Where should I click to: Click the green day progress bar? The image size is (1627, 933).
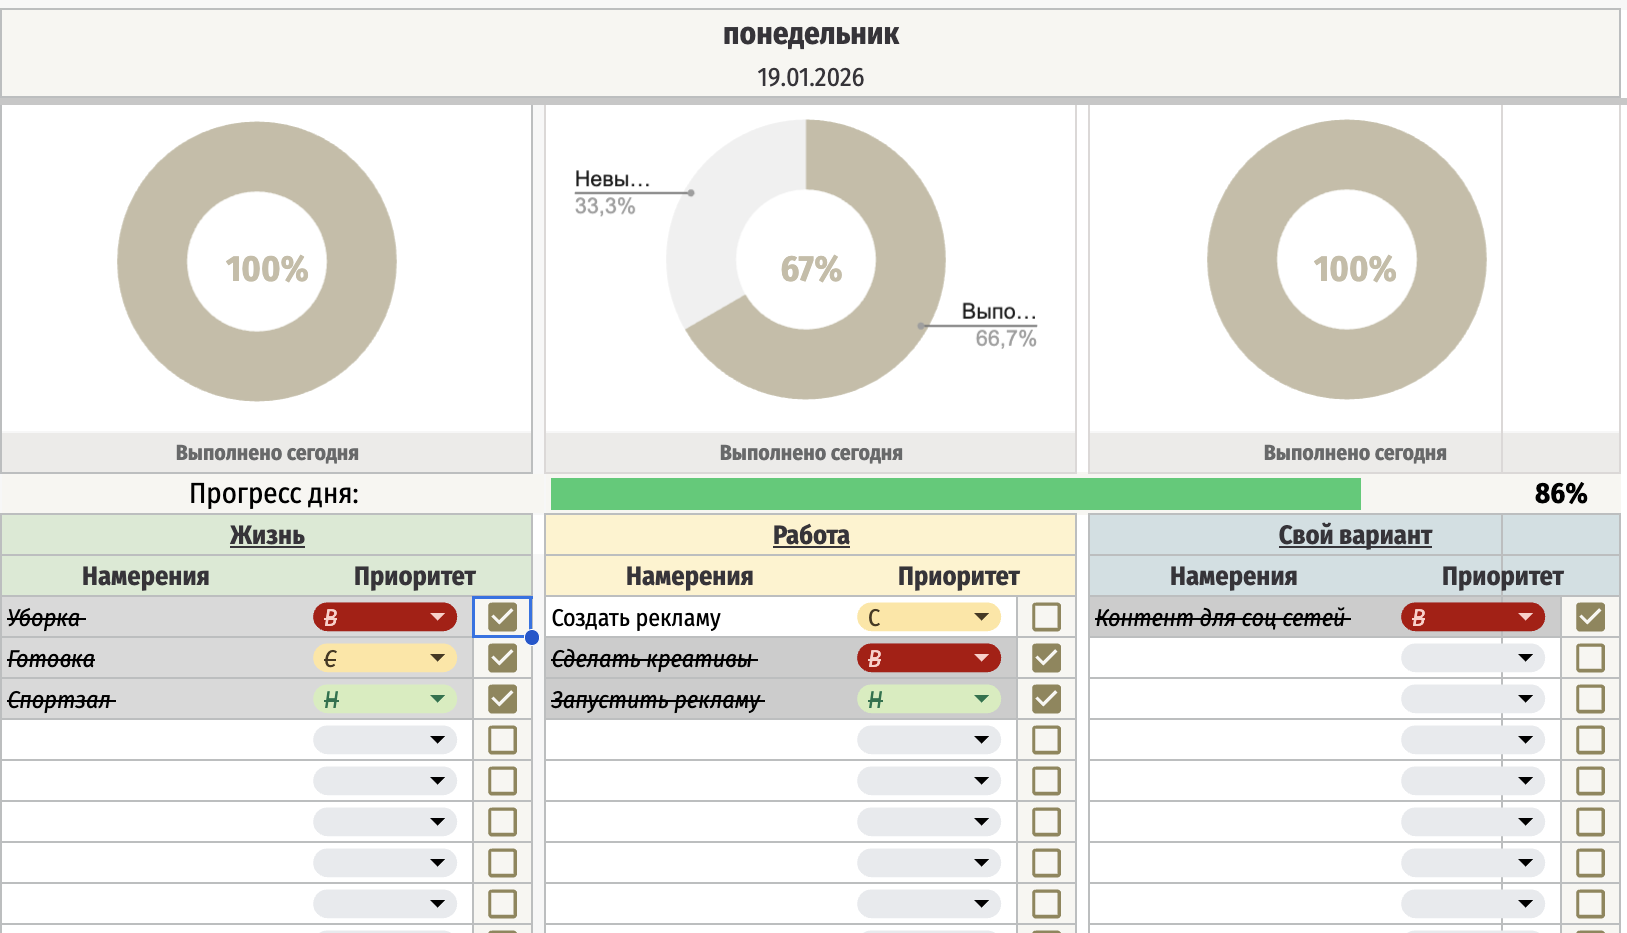[x=955, y=494]
